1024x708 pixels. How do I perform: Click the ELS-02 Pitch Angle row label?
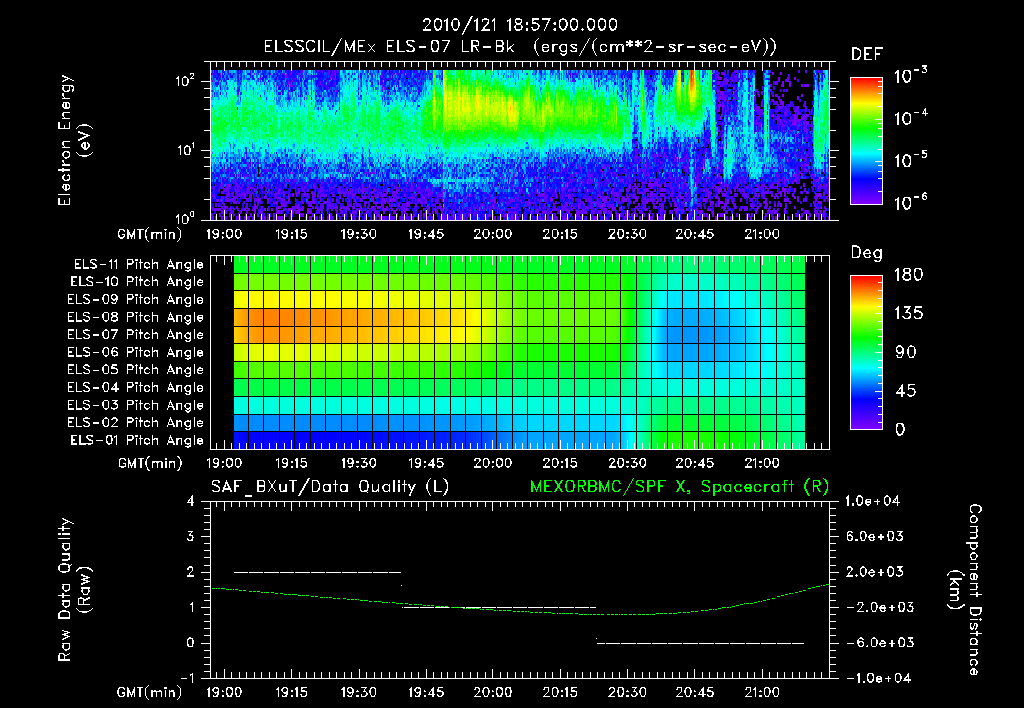pos(135,423)
